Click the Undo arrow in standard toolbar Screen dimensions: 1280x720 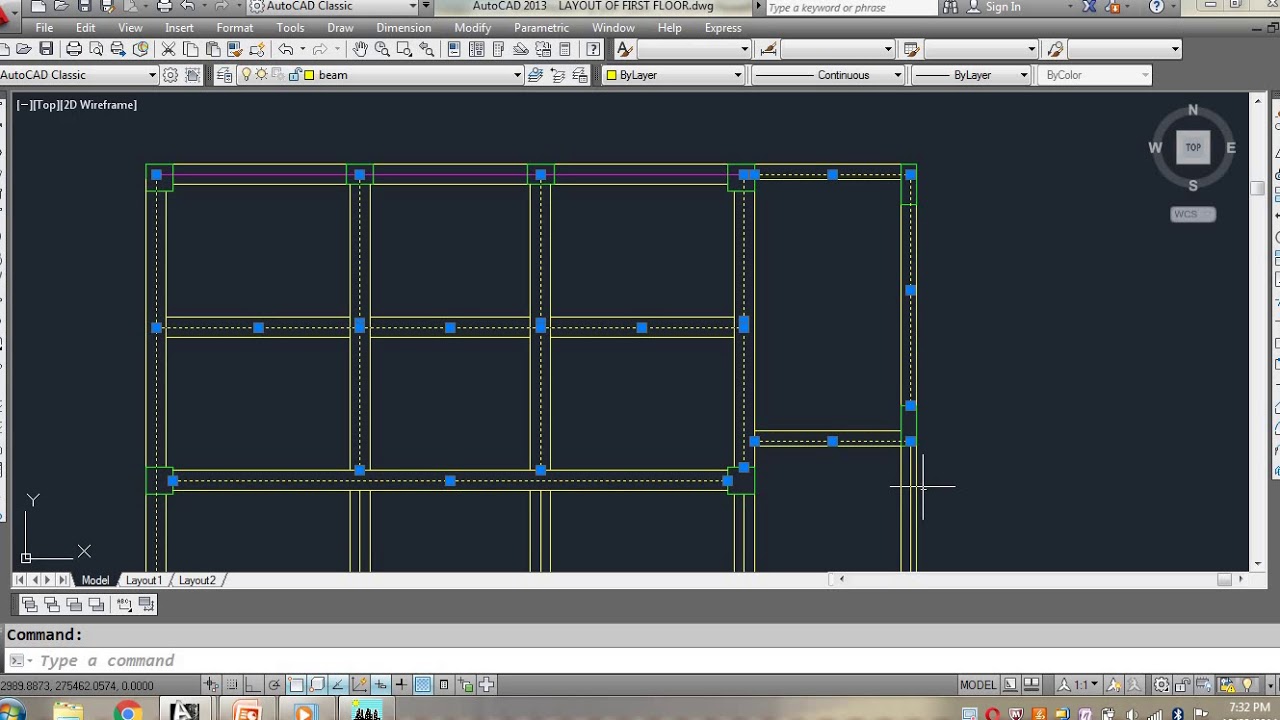[285, 48]
